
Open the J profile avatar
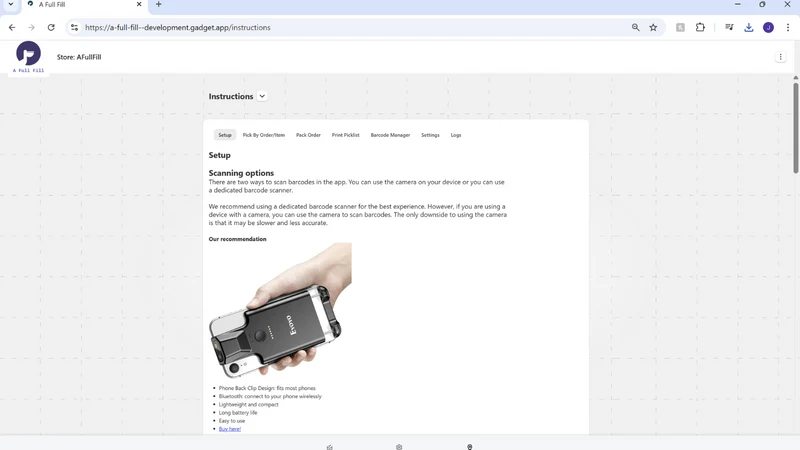(x=768, y=28)
